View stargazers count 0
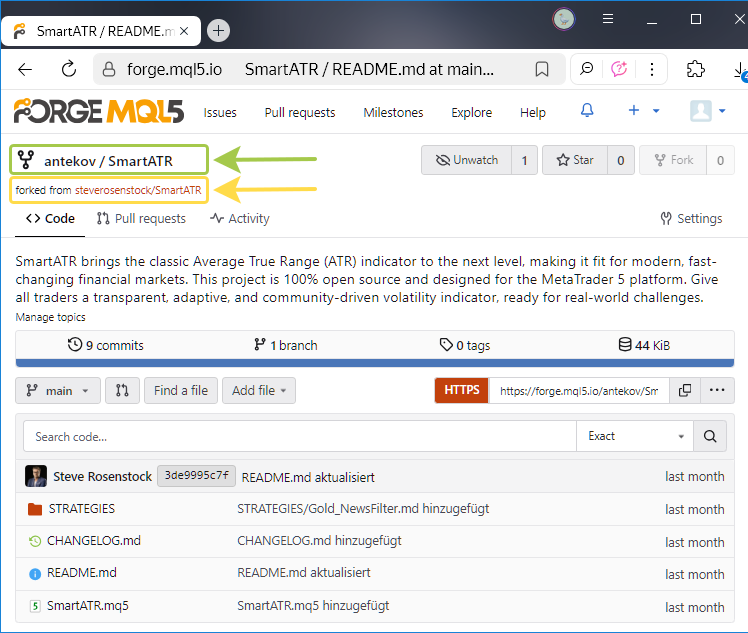 click(621, 160)
